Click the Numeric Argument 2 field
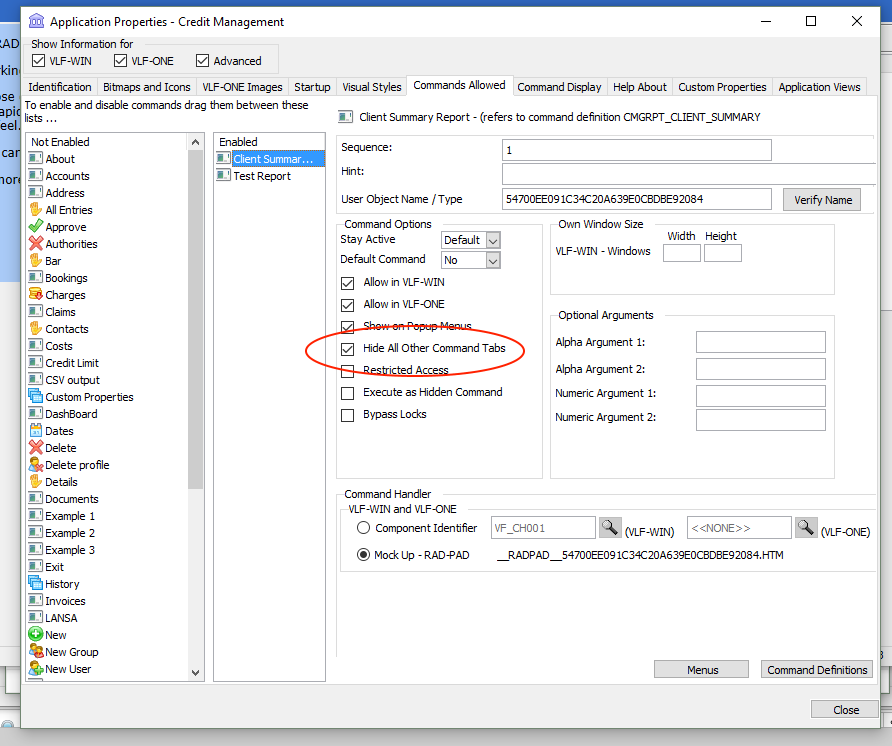892x746 pixels. click(761, 420)
